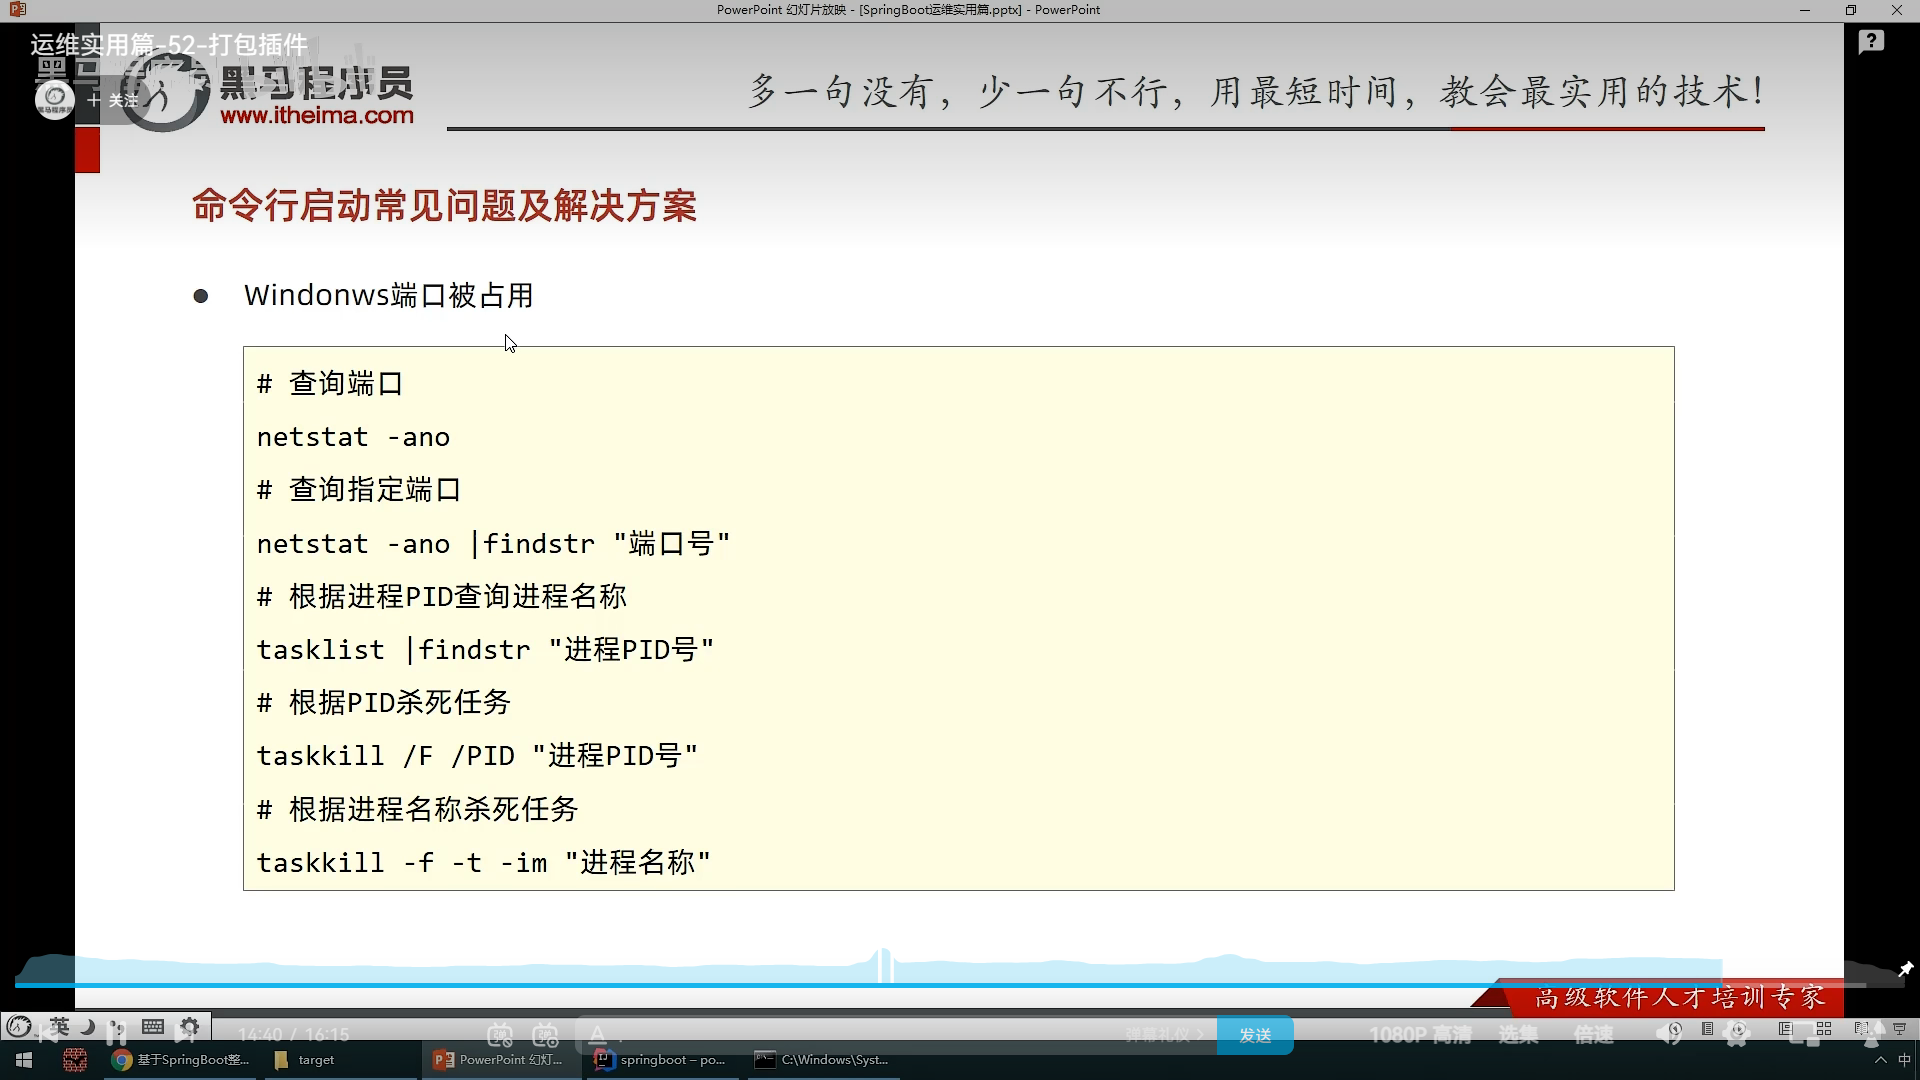Open the Windows Start menu

click(24, 1060)
